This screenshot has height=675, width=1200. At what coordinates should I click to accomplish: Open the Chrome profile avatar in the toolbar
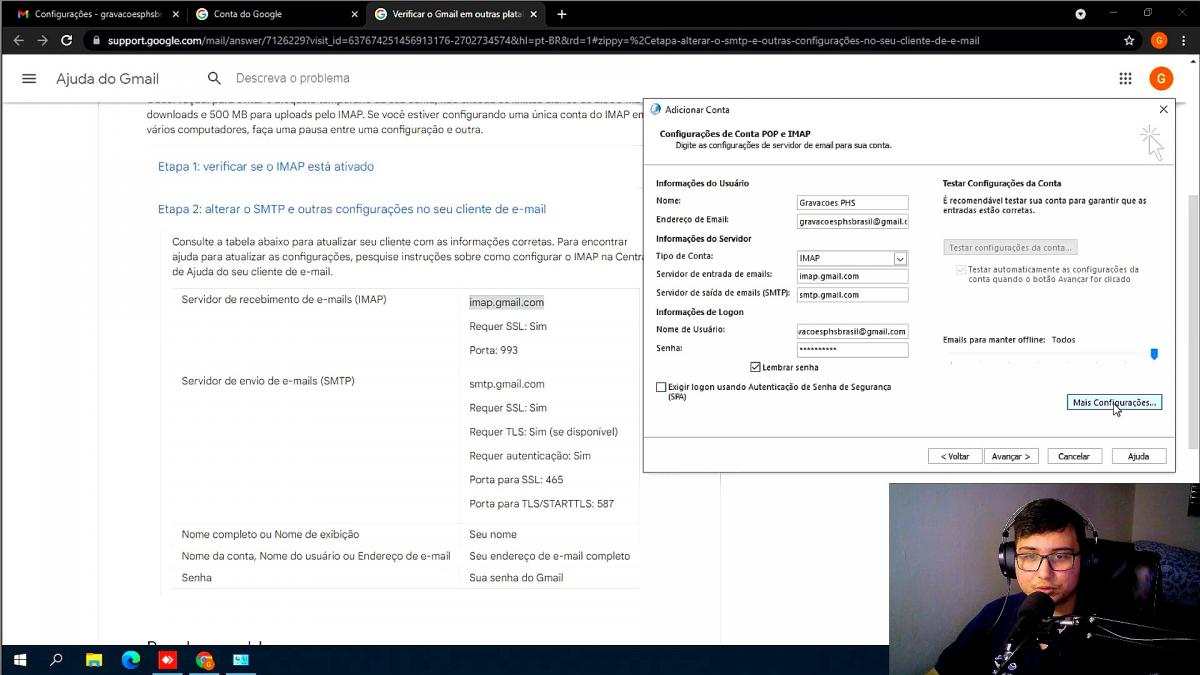1159,40
